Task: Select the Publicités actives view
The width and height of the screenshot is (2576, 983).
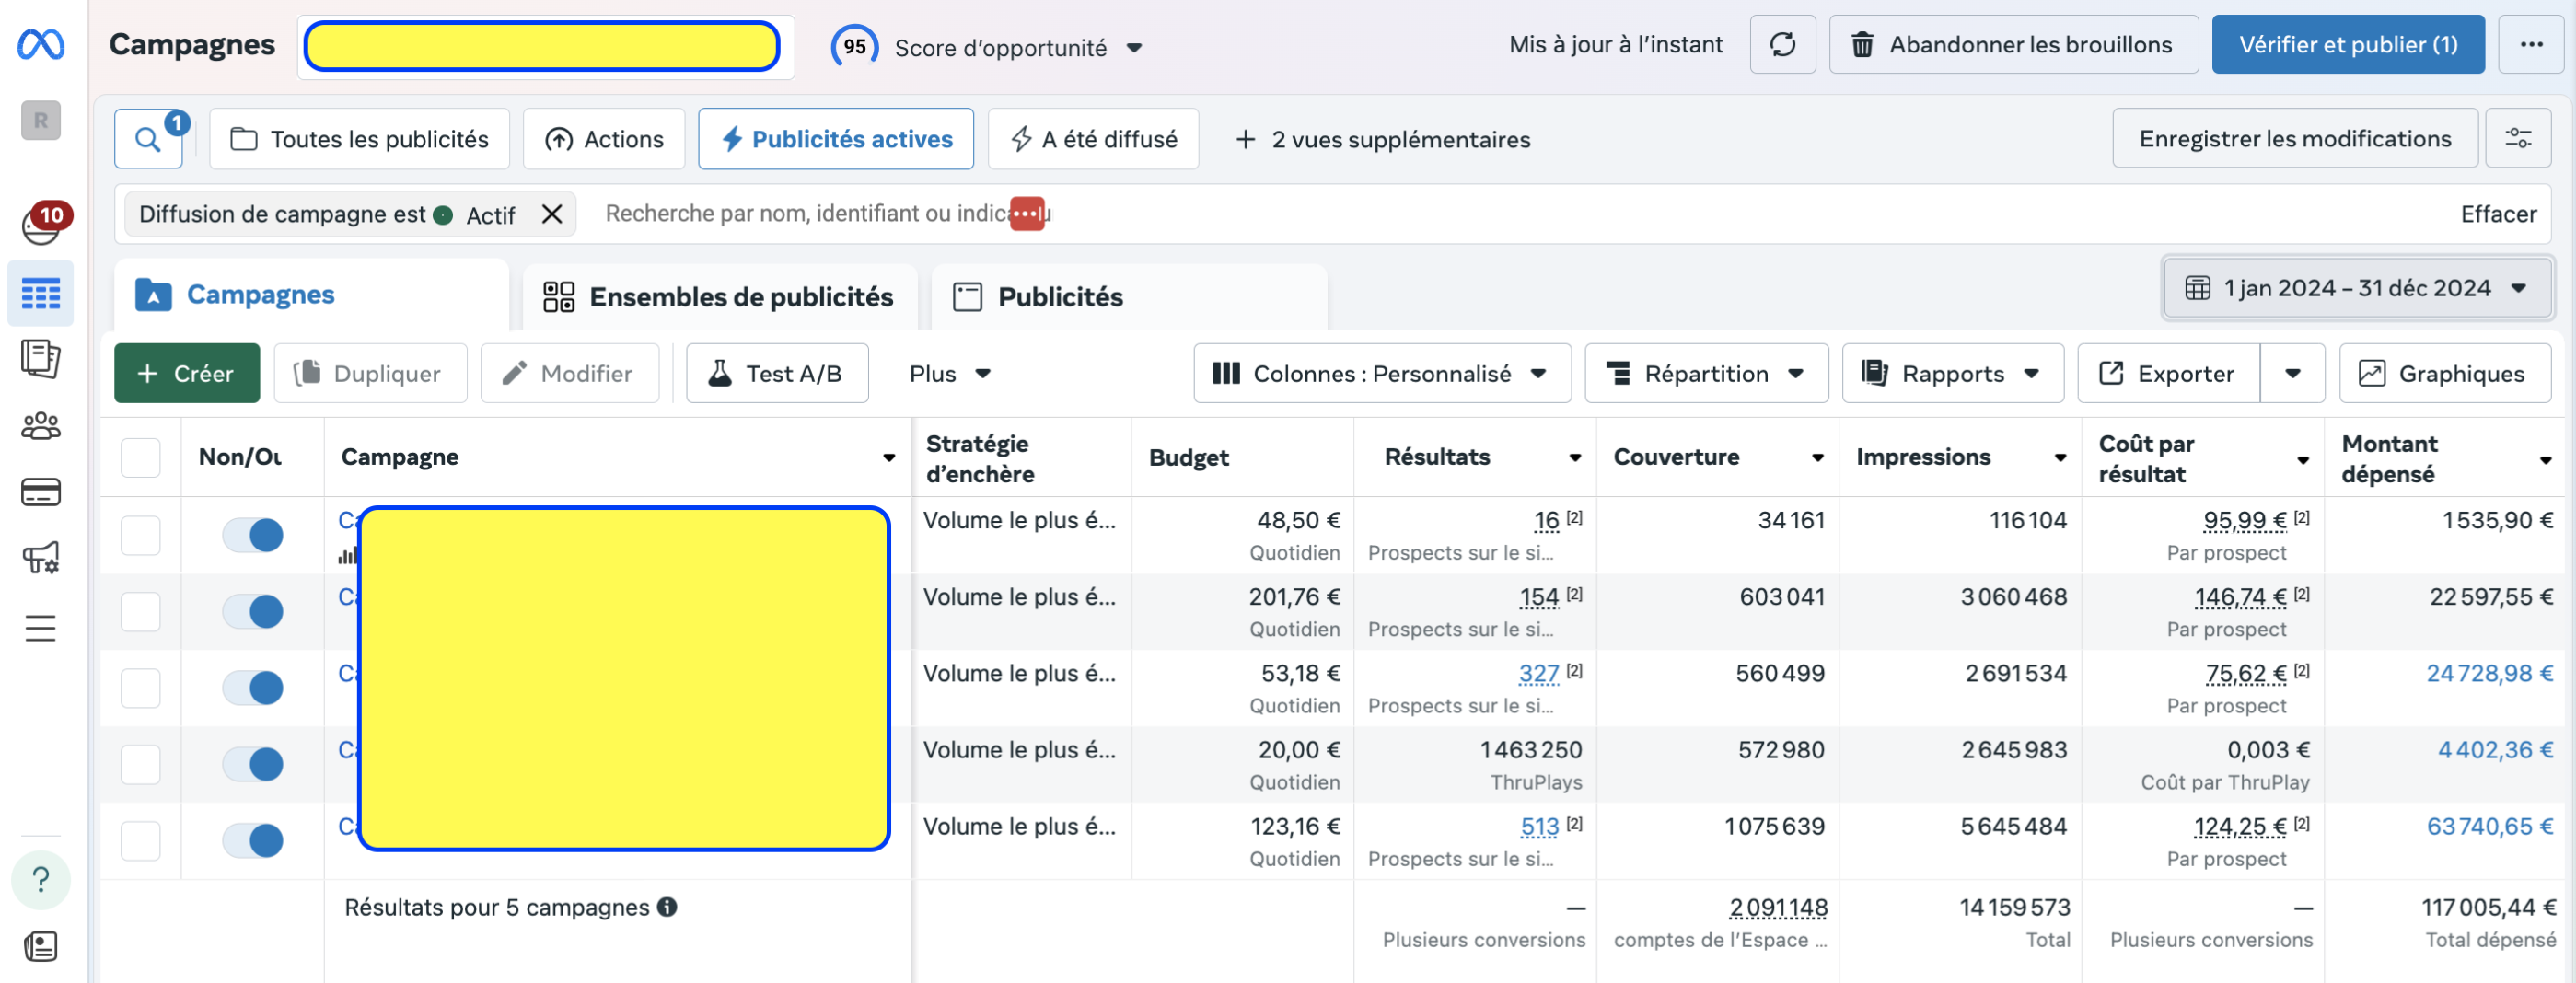Action: [836, 139]
